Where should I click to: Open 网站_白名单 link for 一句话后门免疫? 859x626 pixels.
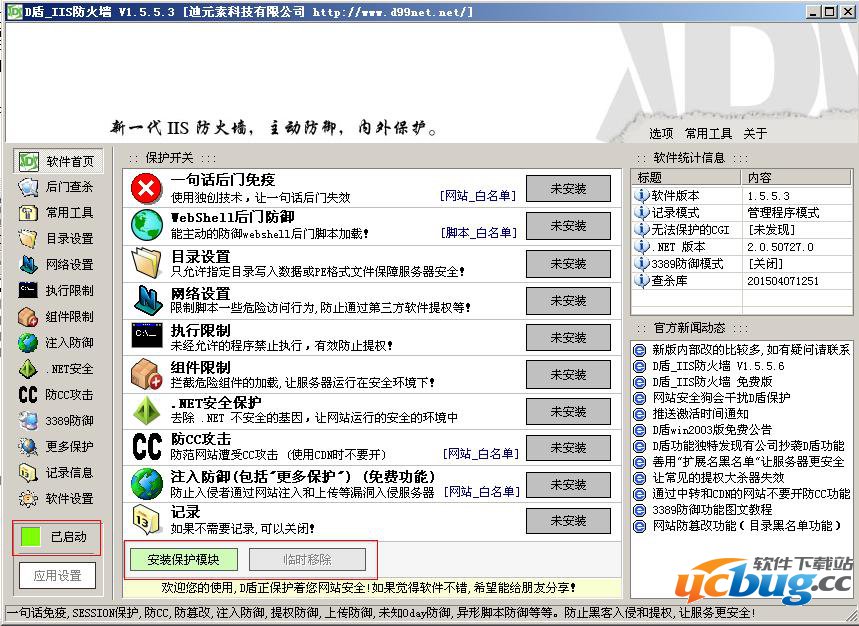coord(478,196)
